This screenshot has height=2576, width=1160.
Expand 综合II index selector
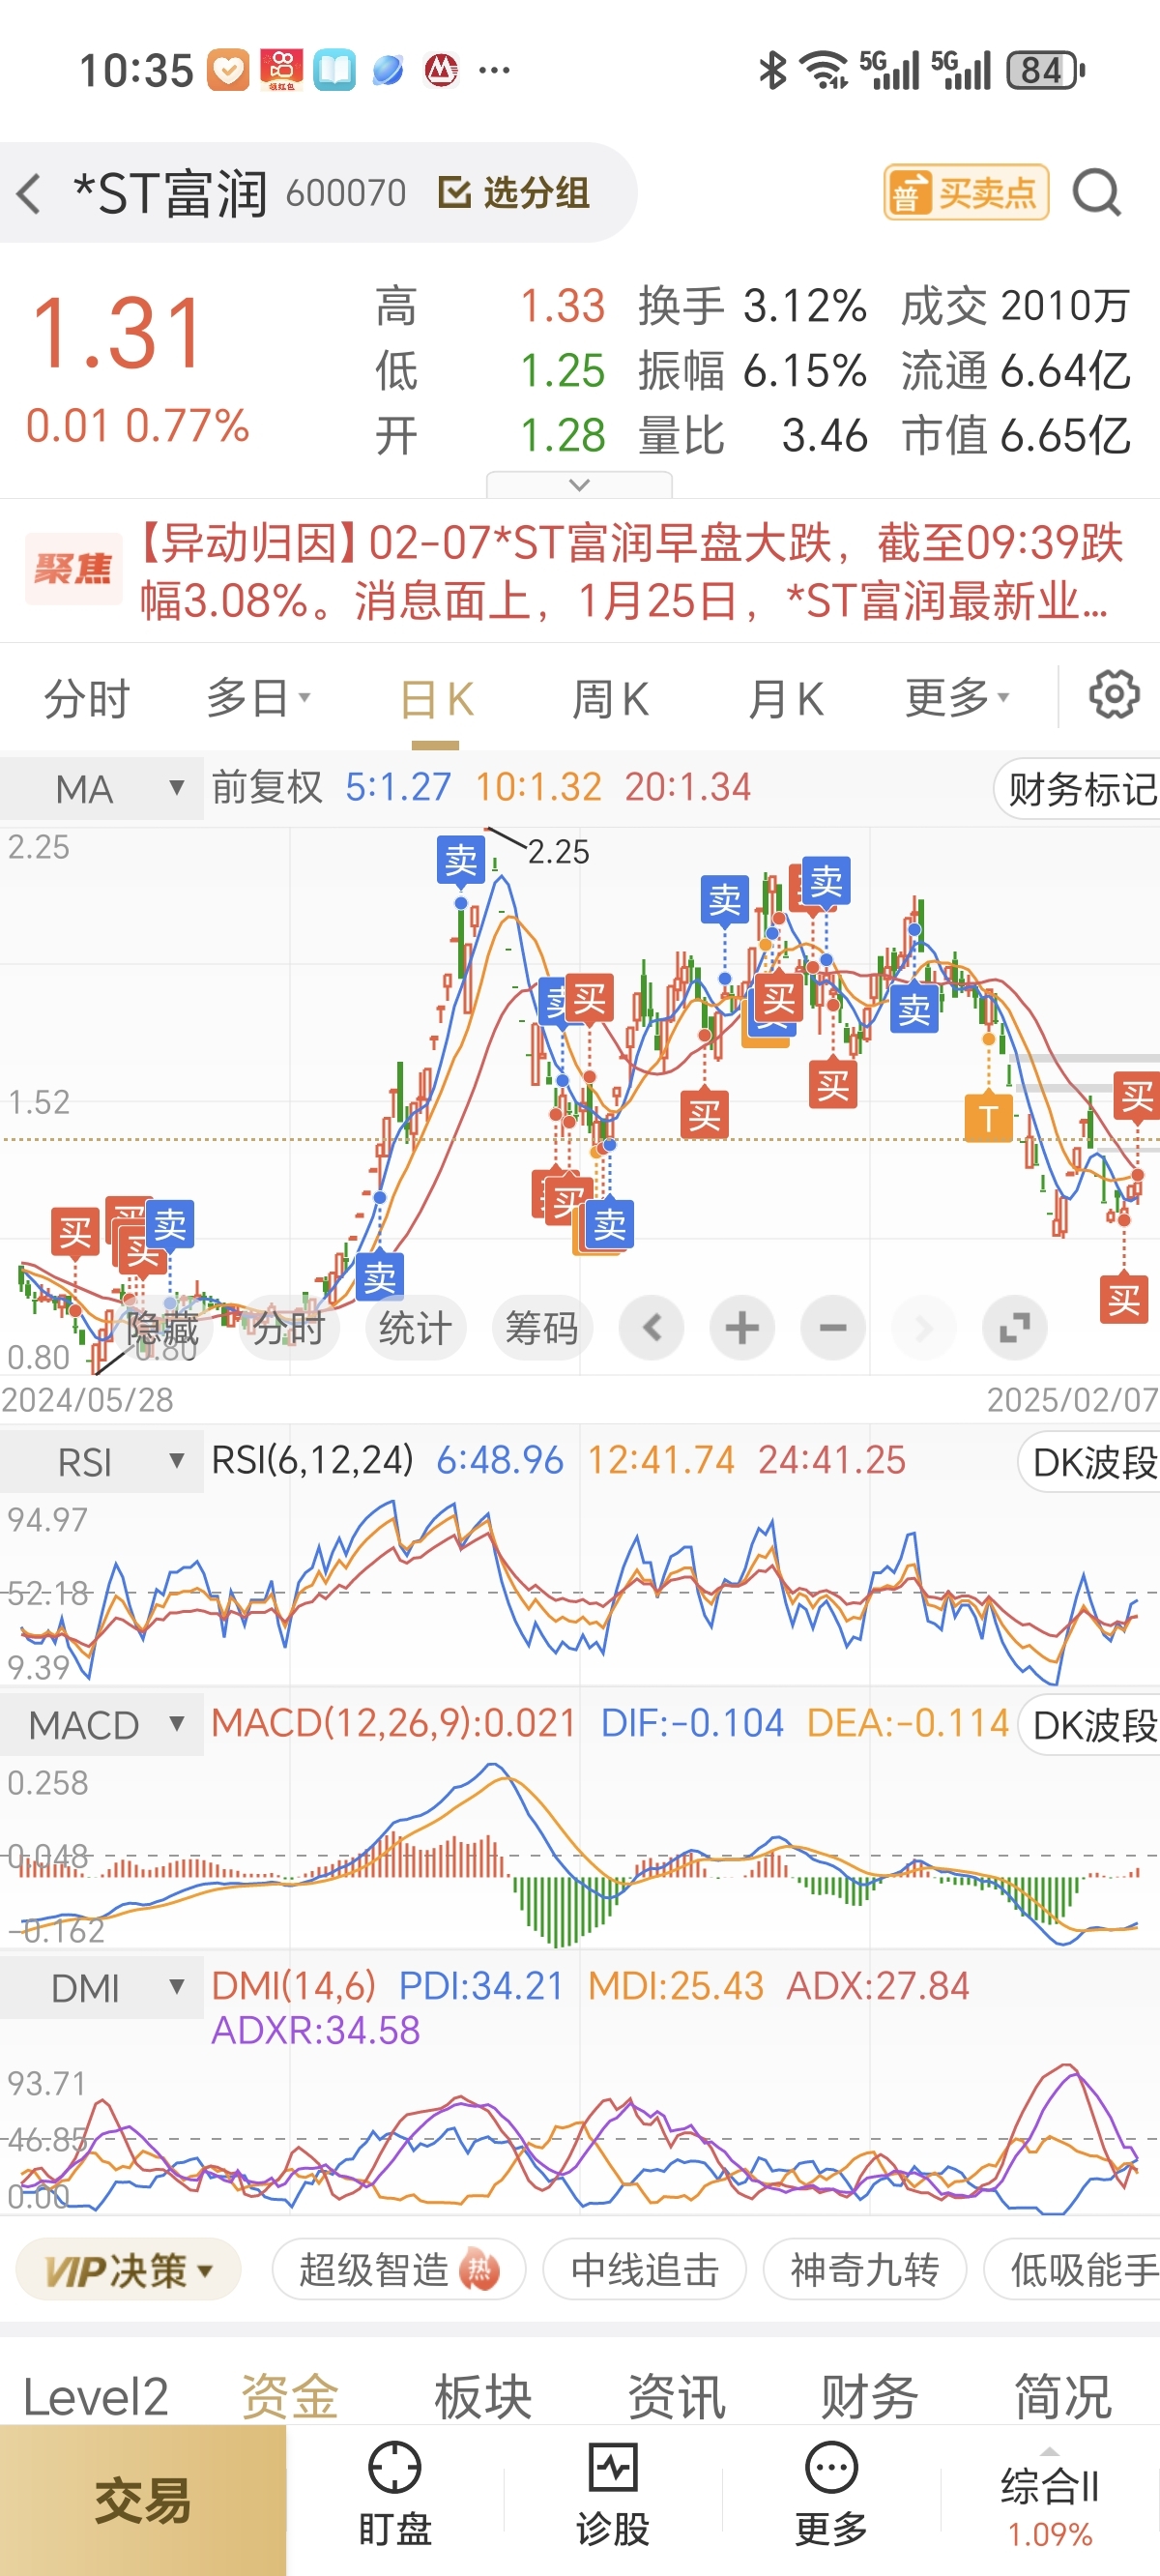[1049, 2500]
